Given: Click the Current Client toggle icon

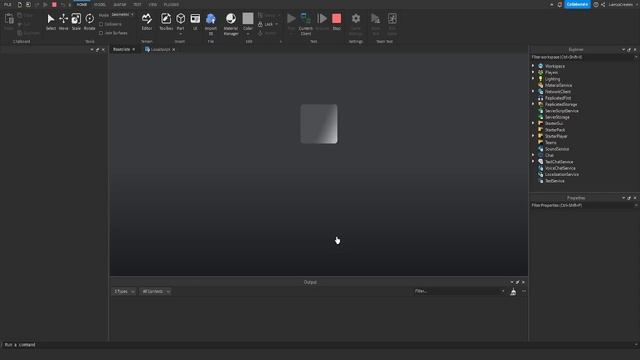Looking at the screenshot, I should point(305,19).
